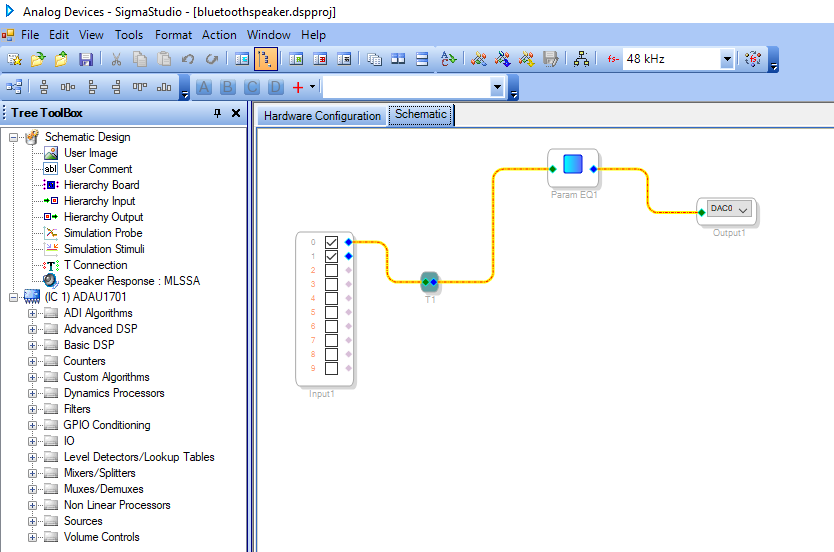The image size is (834, 552).
Task: Click the letter D toolbar button
Action: tap(276, 87)
